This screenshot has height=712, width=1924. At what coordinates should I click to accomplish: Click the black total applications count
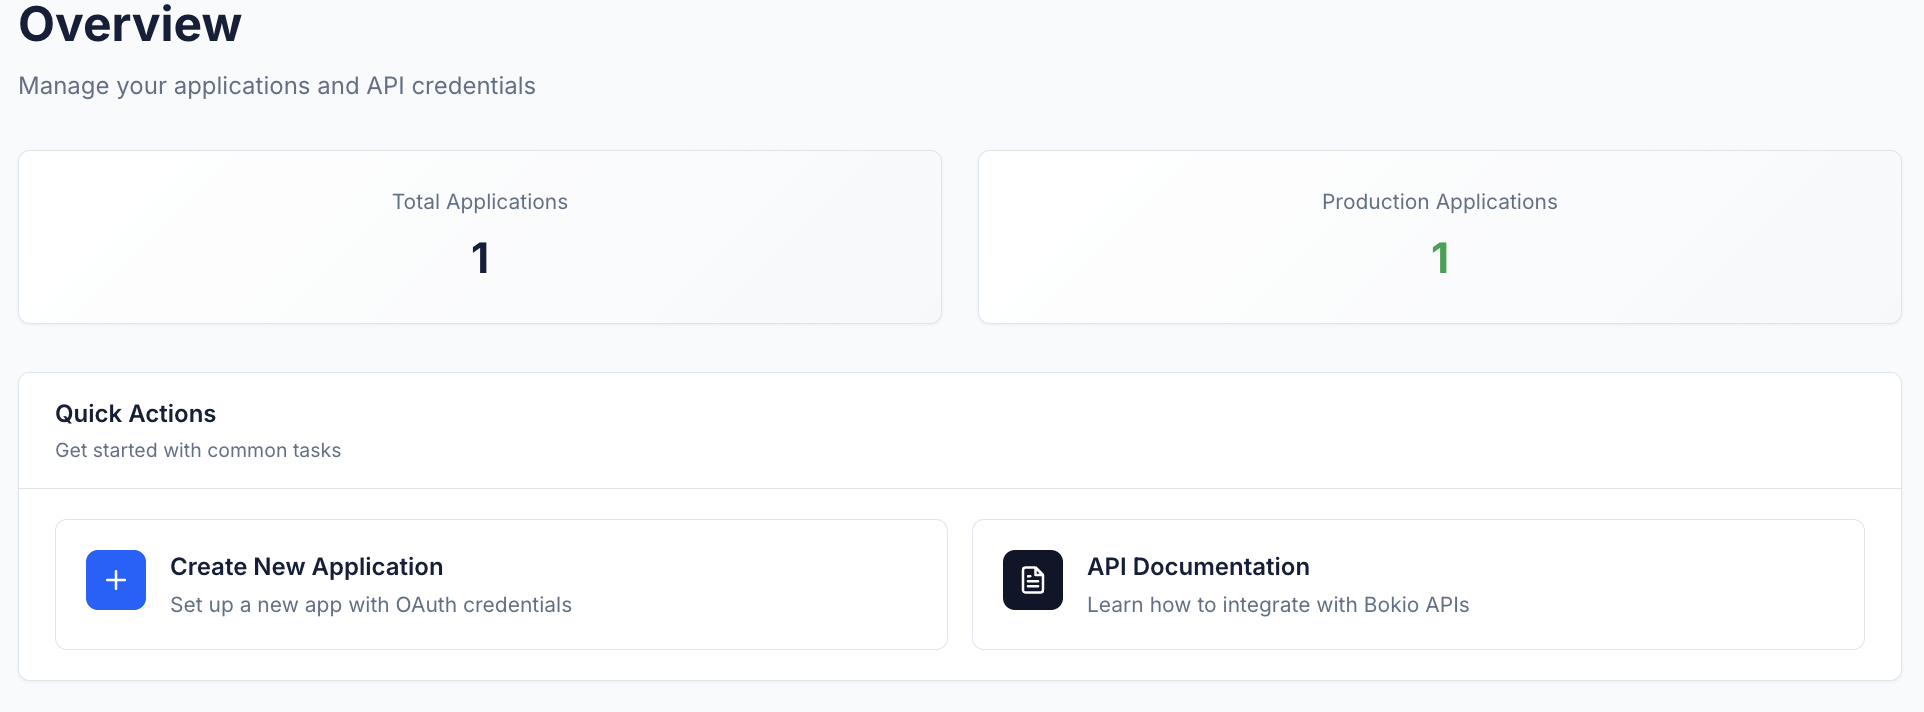pyautogui.click(x=480, y=258)
